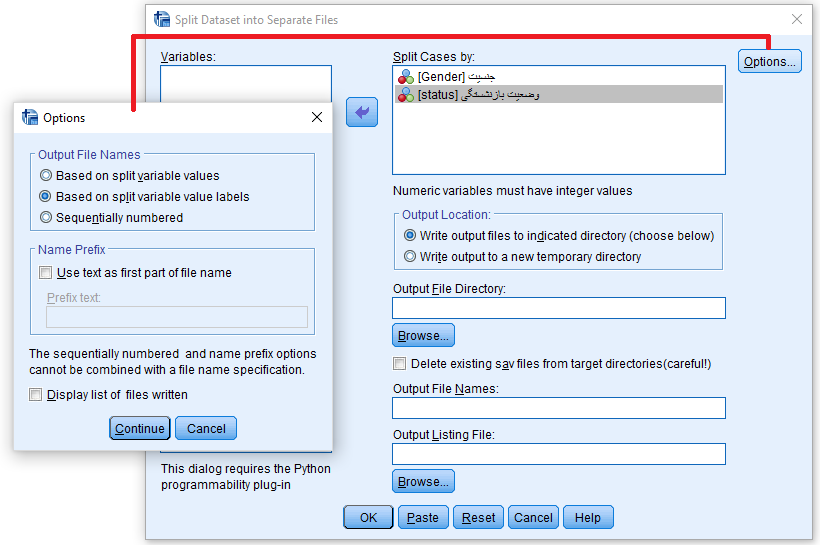Select write output to indicated directory
Screen dimensions: 820x545
[x=410, y=236]
